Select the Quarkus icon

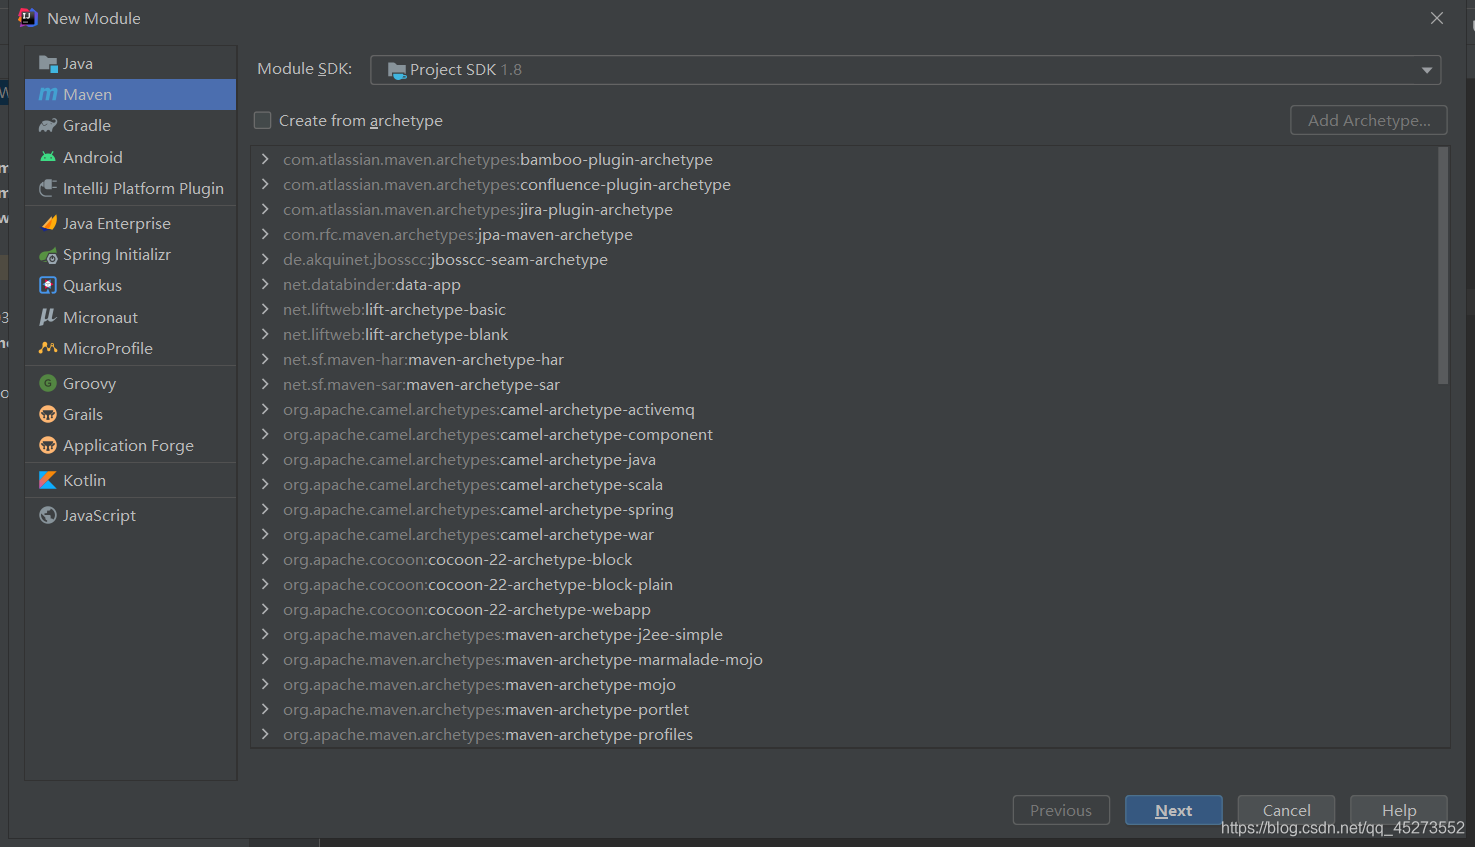tap(47, 285)
